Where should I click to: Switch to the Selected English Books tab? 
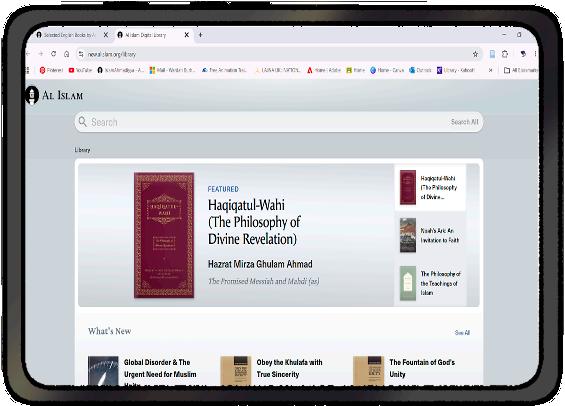[66, 35]
